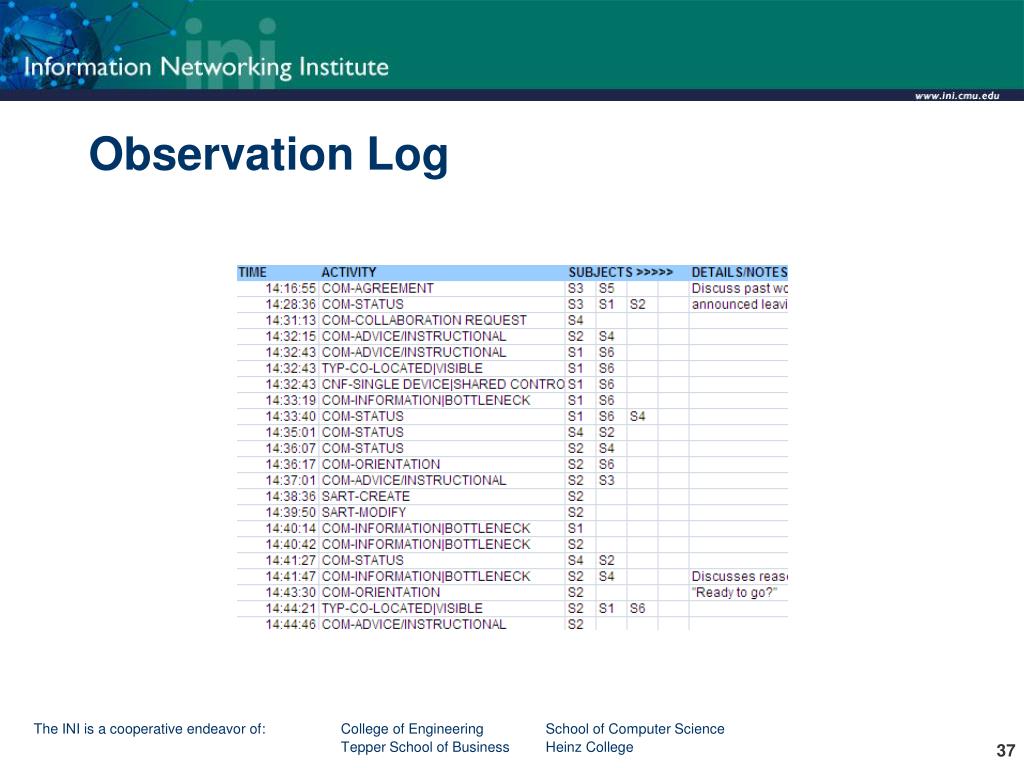The image size is (1024, 768).
Task: Select the "Discuss past wo" note cell
Action: point(739,289)
